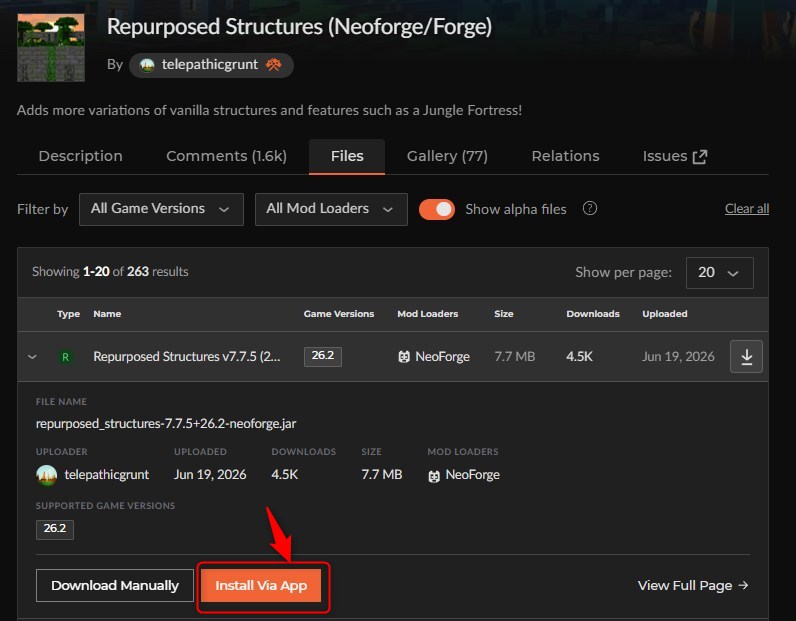This screenshot has width=796, height=621.
Task: Click the Repurposed Structures mod logo thumbnail
Action: click(51, 48)
